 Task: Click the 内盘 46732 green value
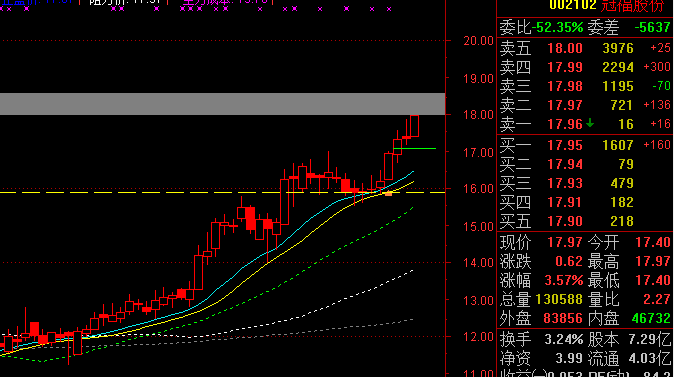point(651,319)
